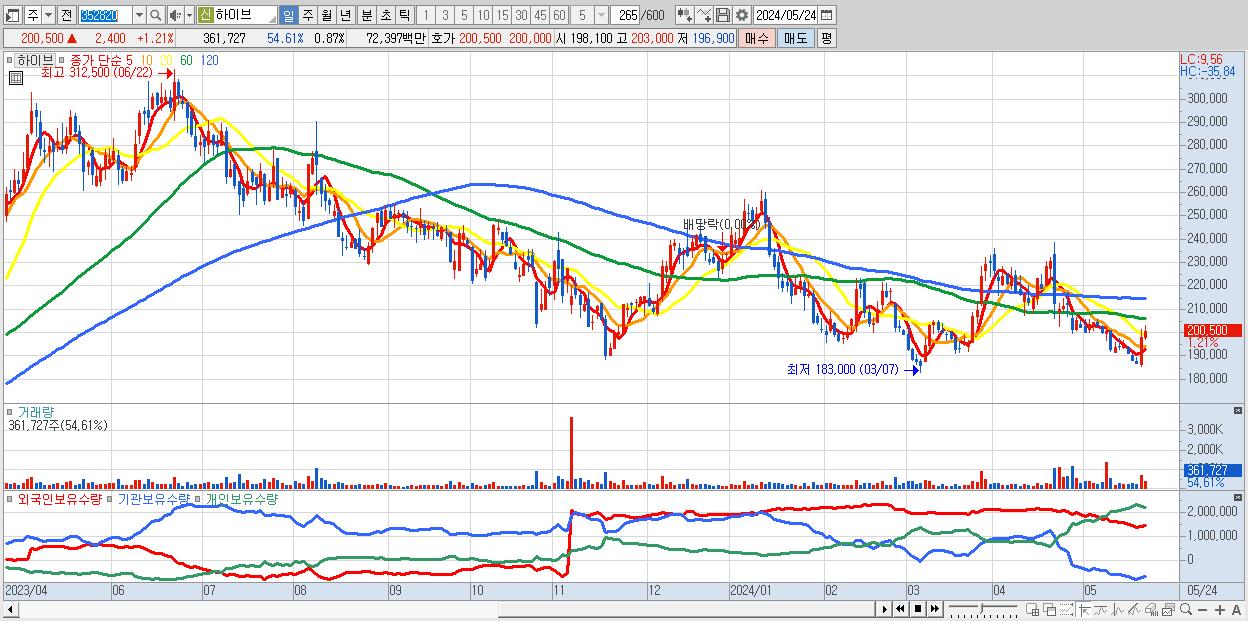1248x621 pixels.
Task: Click the 15 interval button
Action: click(502, 15)
